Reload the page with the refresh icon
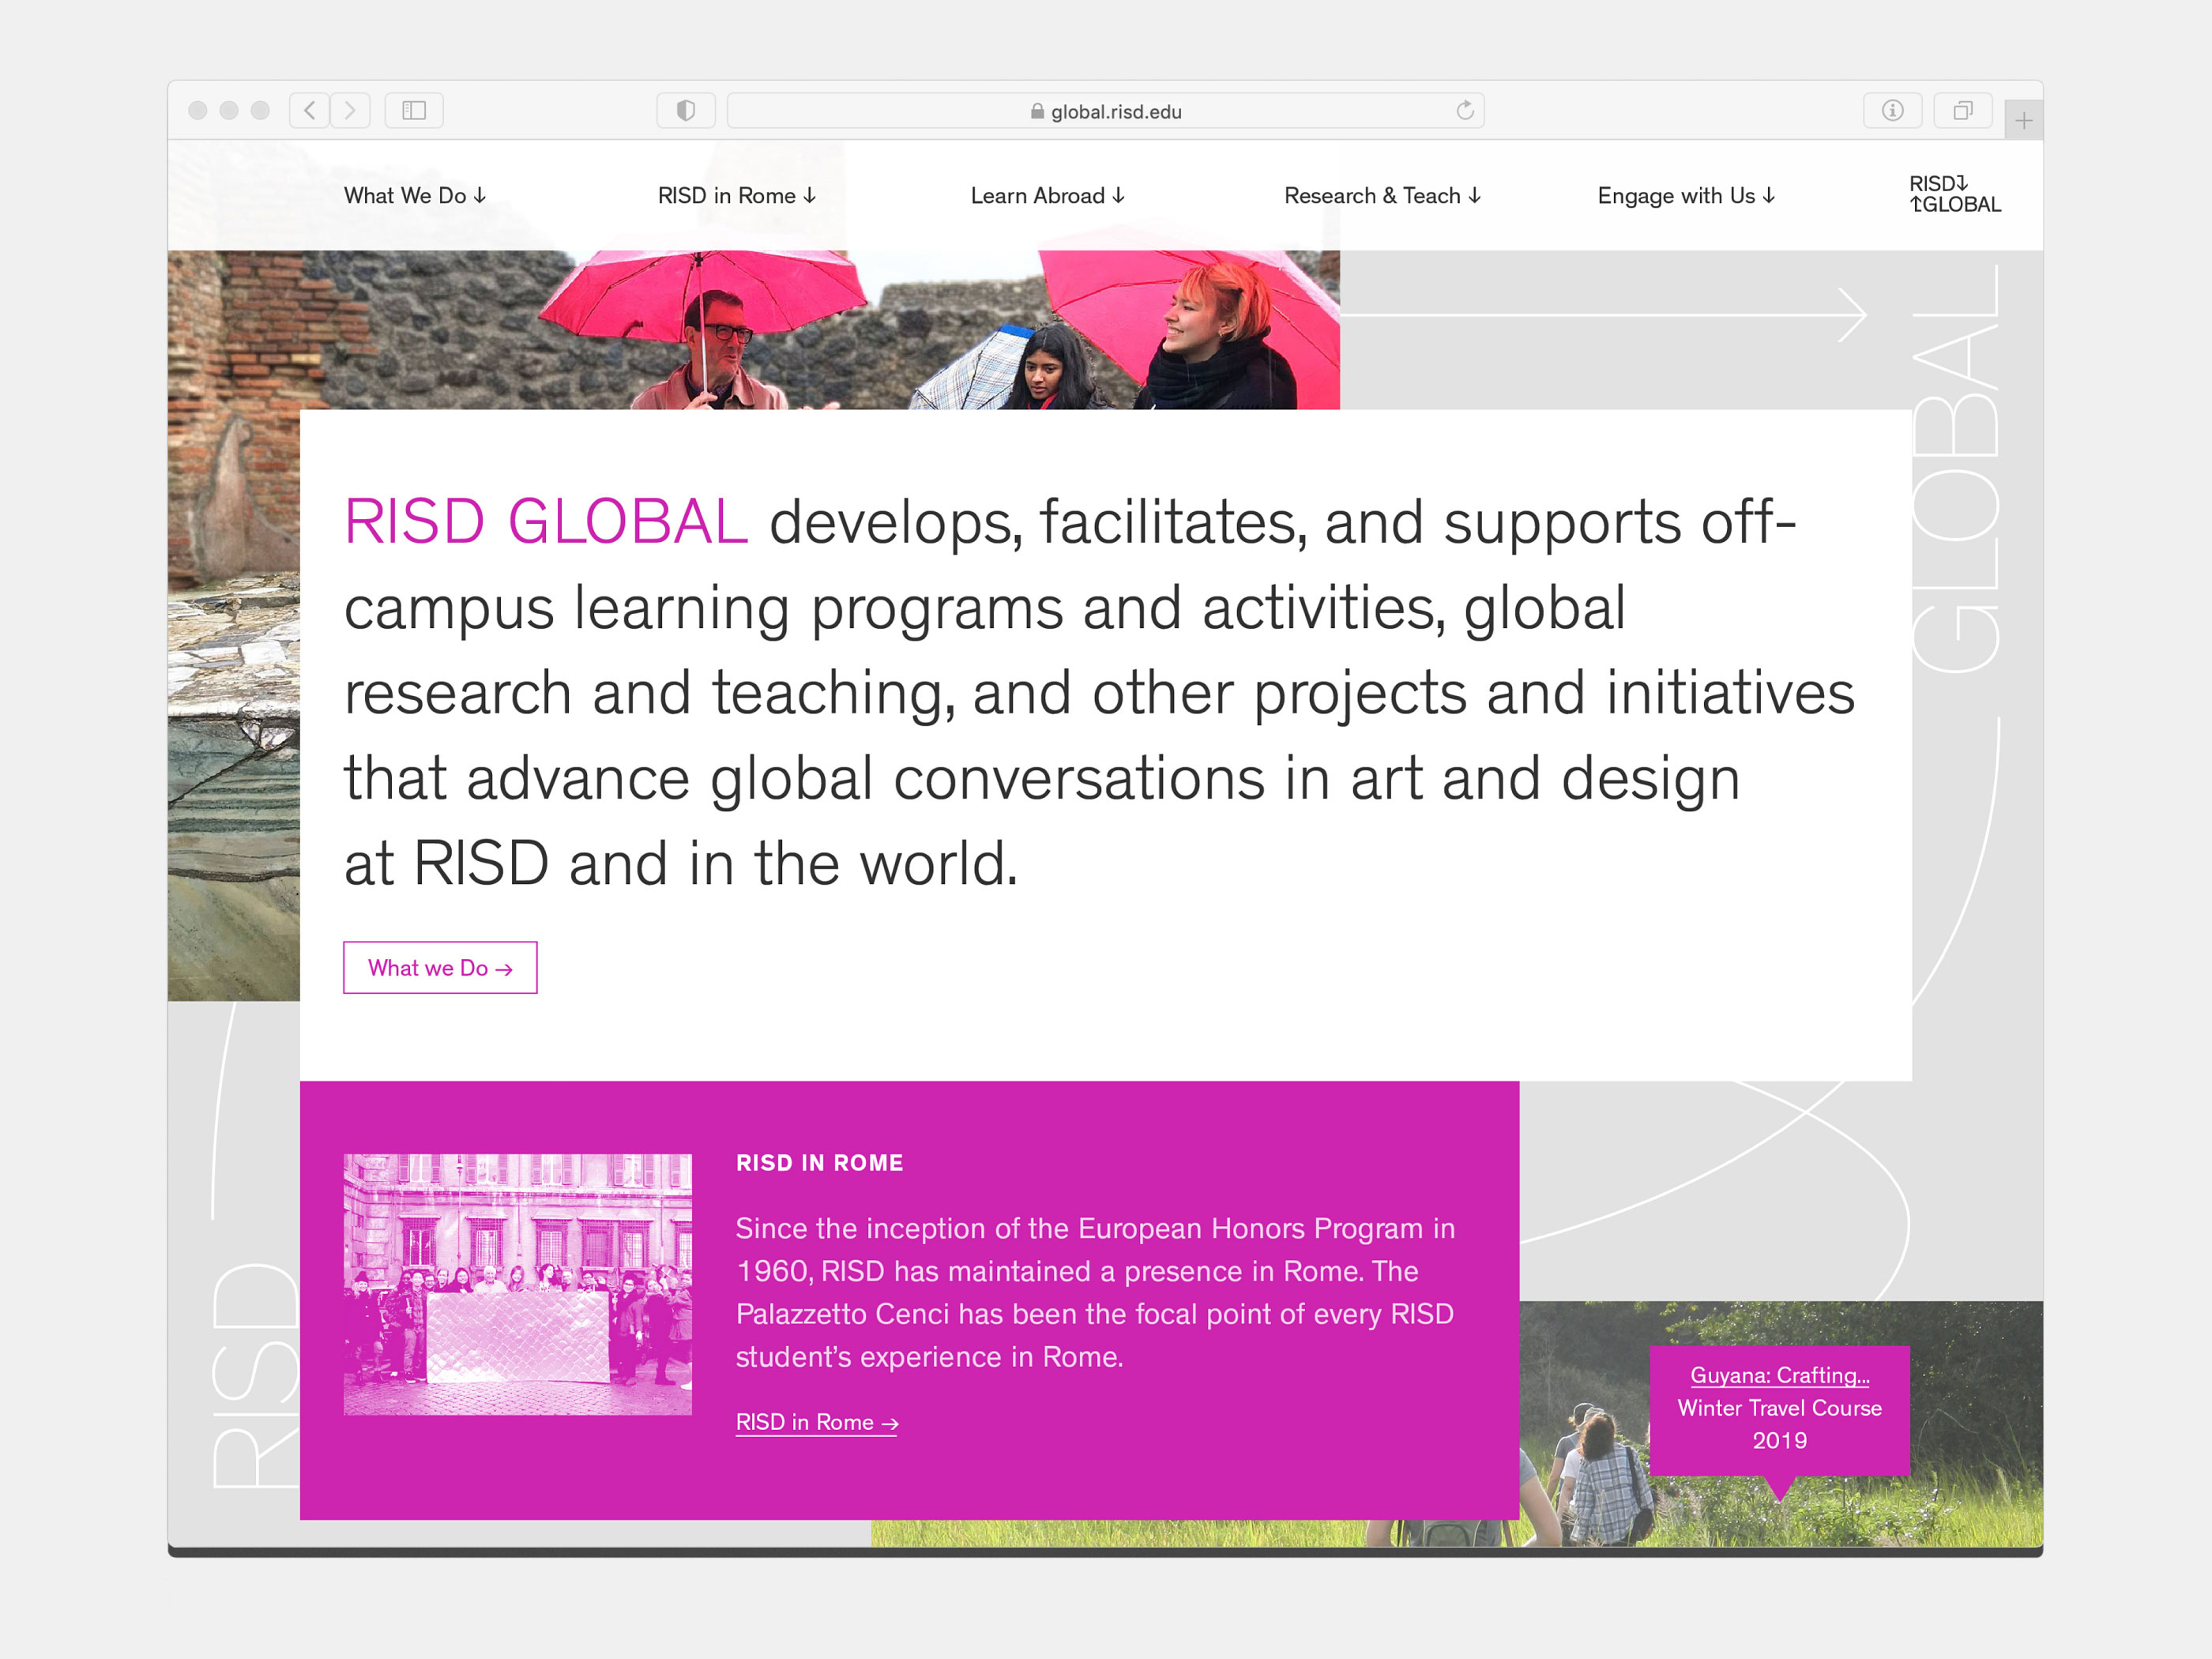Screen dimensions: 2212x1659 (x=1465, y=110)
